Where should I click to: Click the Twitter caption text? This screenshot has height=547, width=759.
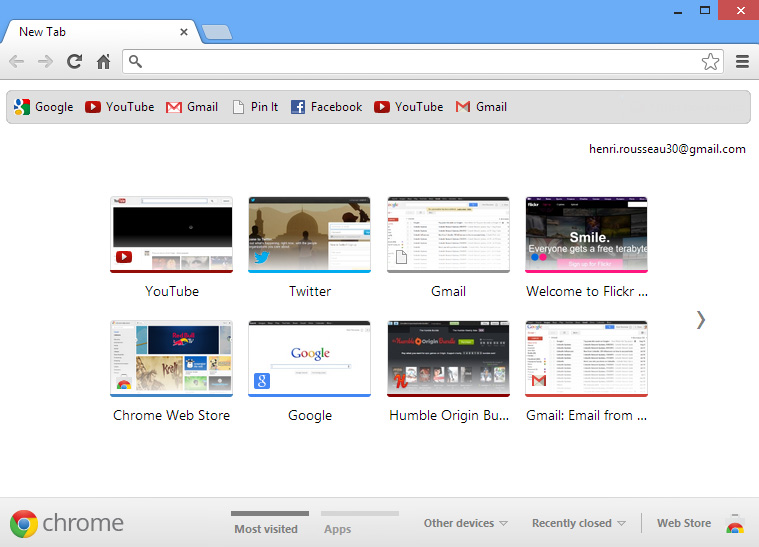(x=310, y=291)
